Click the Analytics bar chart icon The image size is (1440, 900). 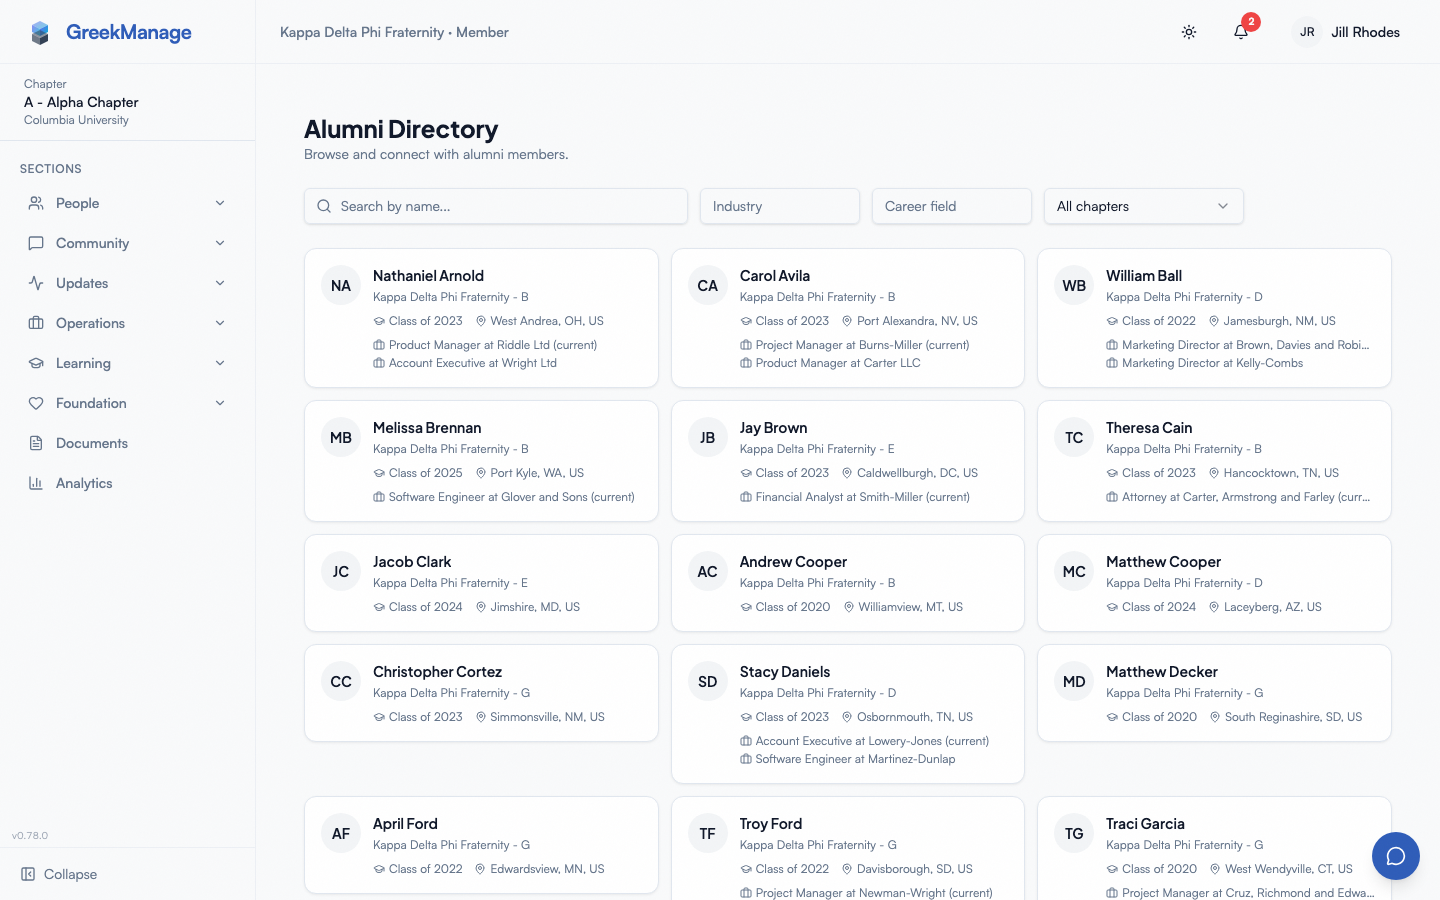click(x=36, y=483)
